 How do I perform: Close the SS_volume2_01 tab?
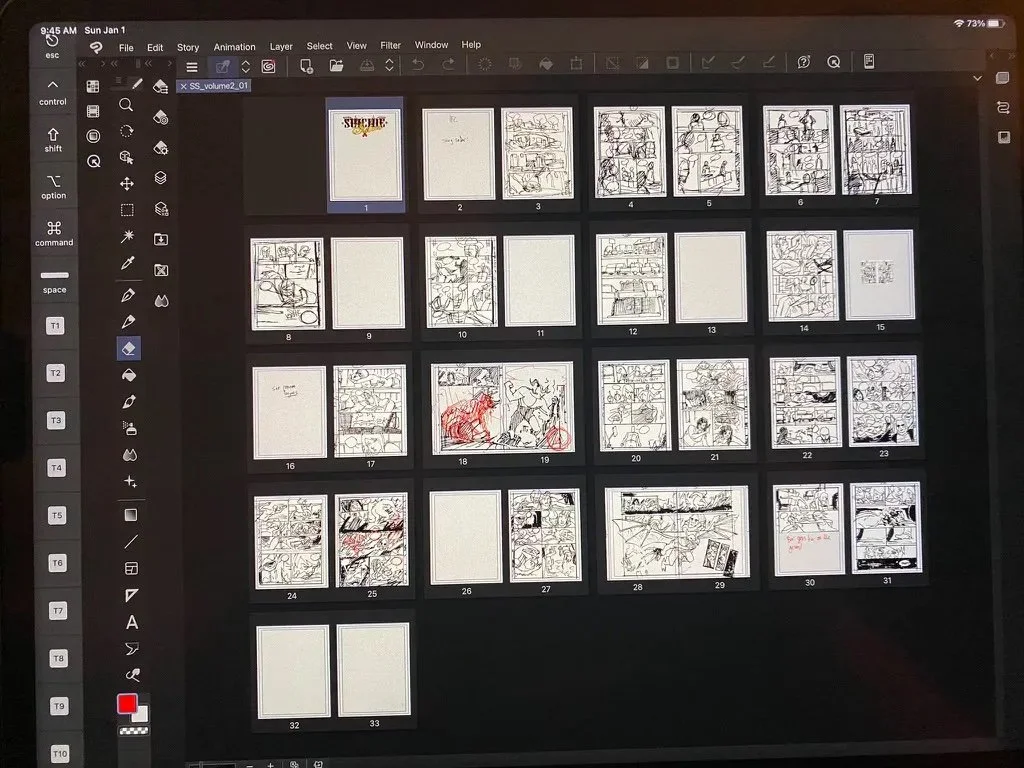pyautogui.click(x=184, y=86)
